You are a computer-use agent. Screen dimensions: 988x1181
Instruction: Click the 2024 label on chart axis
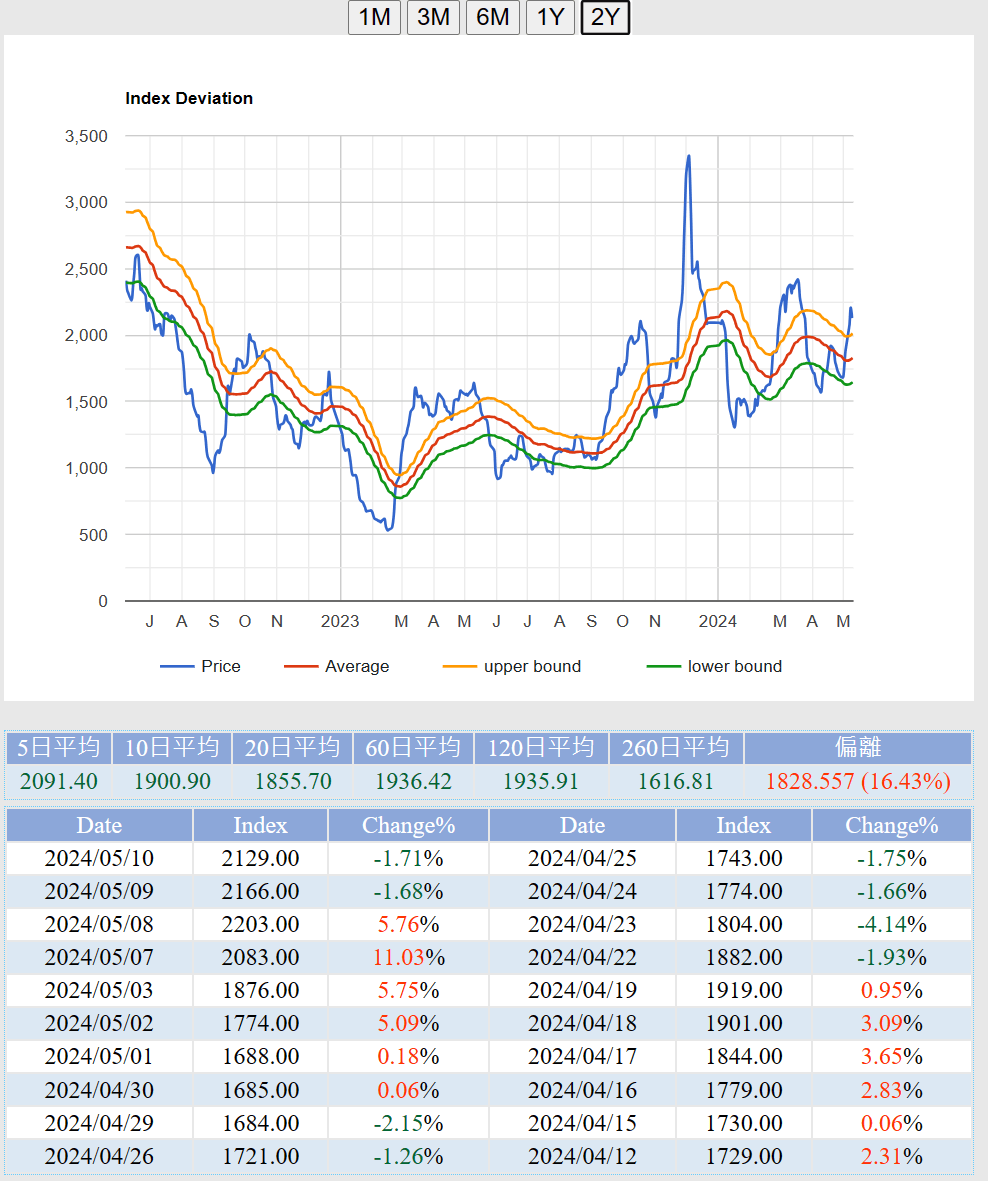click(717, 622)
